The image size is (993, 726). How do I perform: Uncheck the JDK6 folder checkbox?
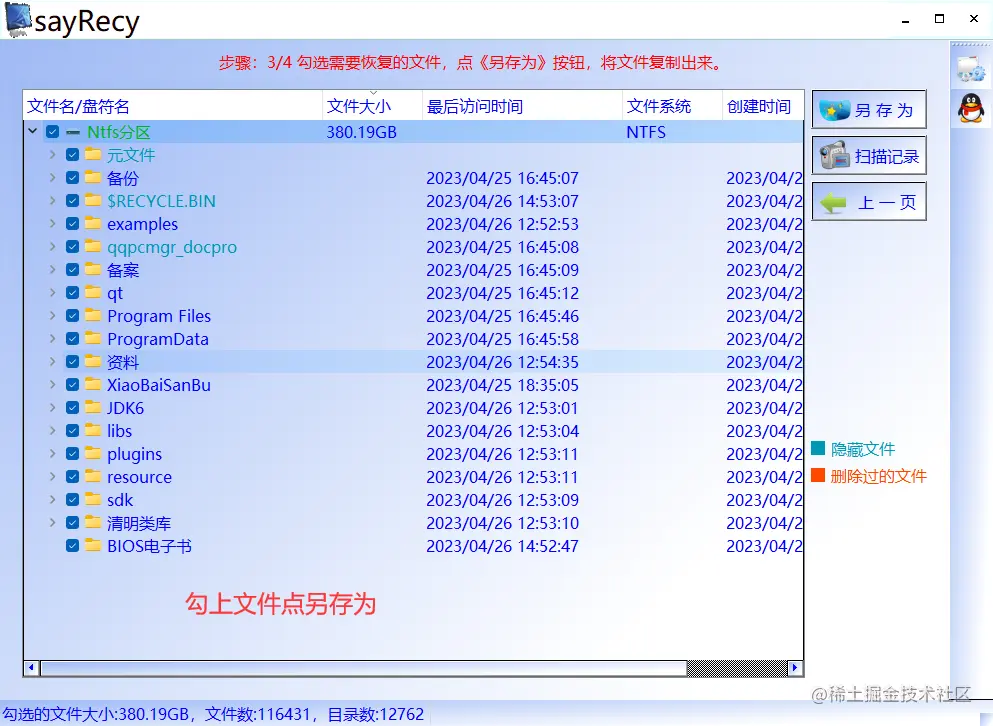coord(72,407)
